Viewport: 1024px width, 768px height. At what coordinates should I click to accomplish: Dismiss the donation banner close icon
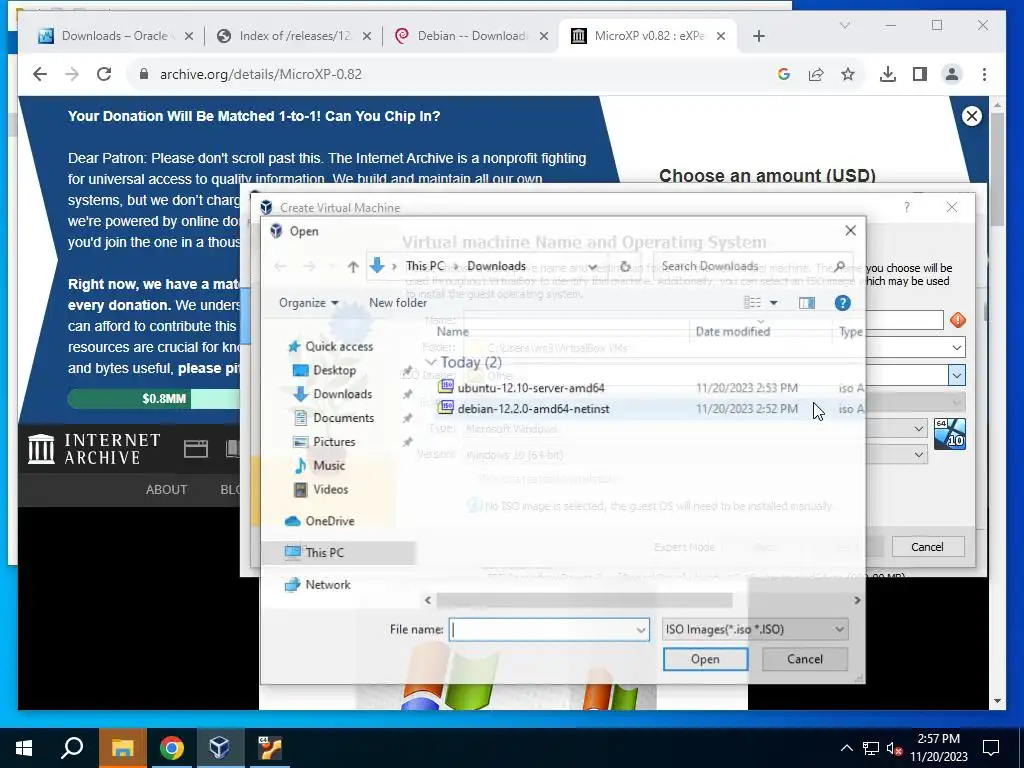(971, 116)
